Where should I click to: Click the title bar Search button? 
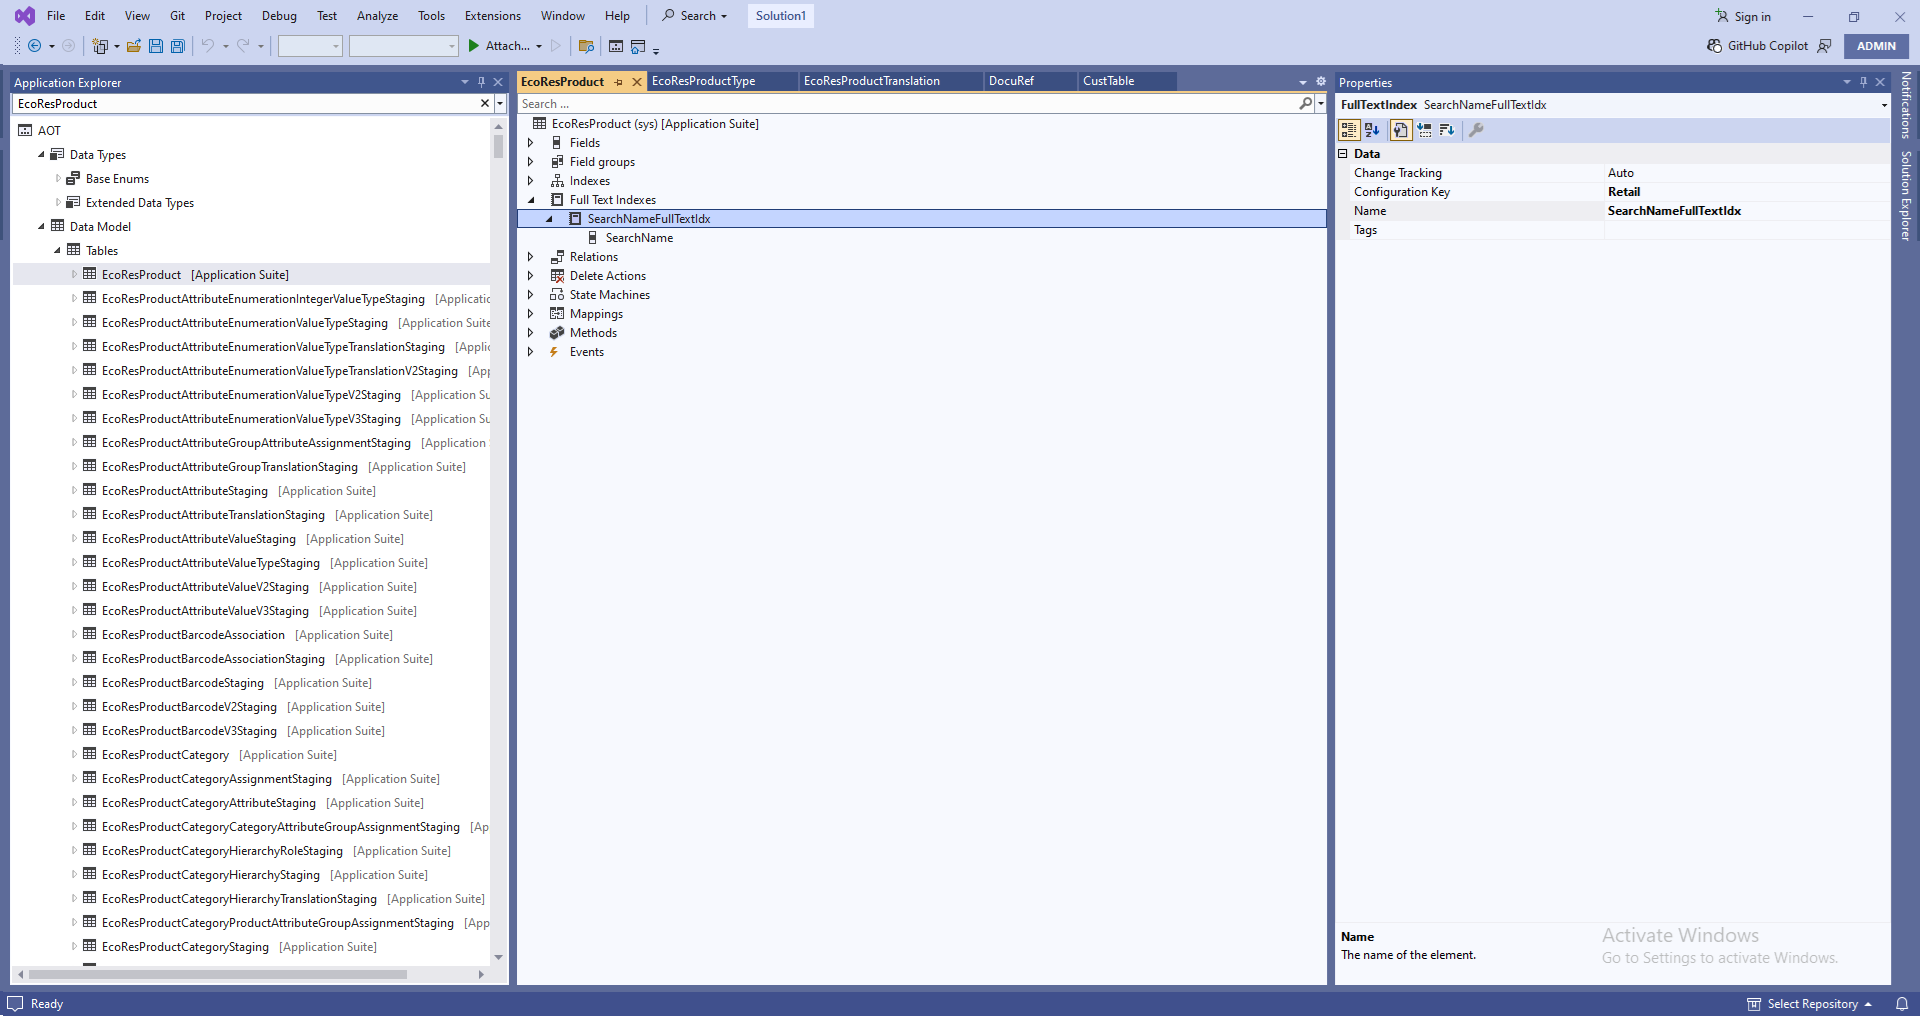coord(695,16)
